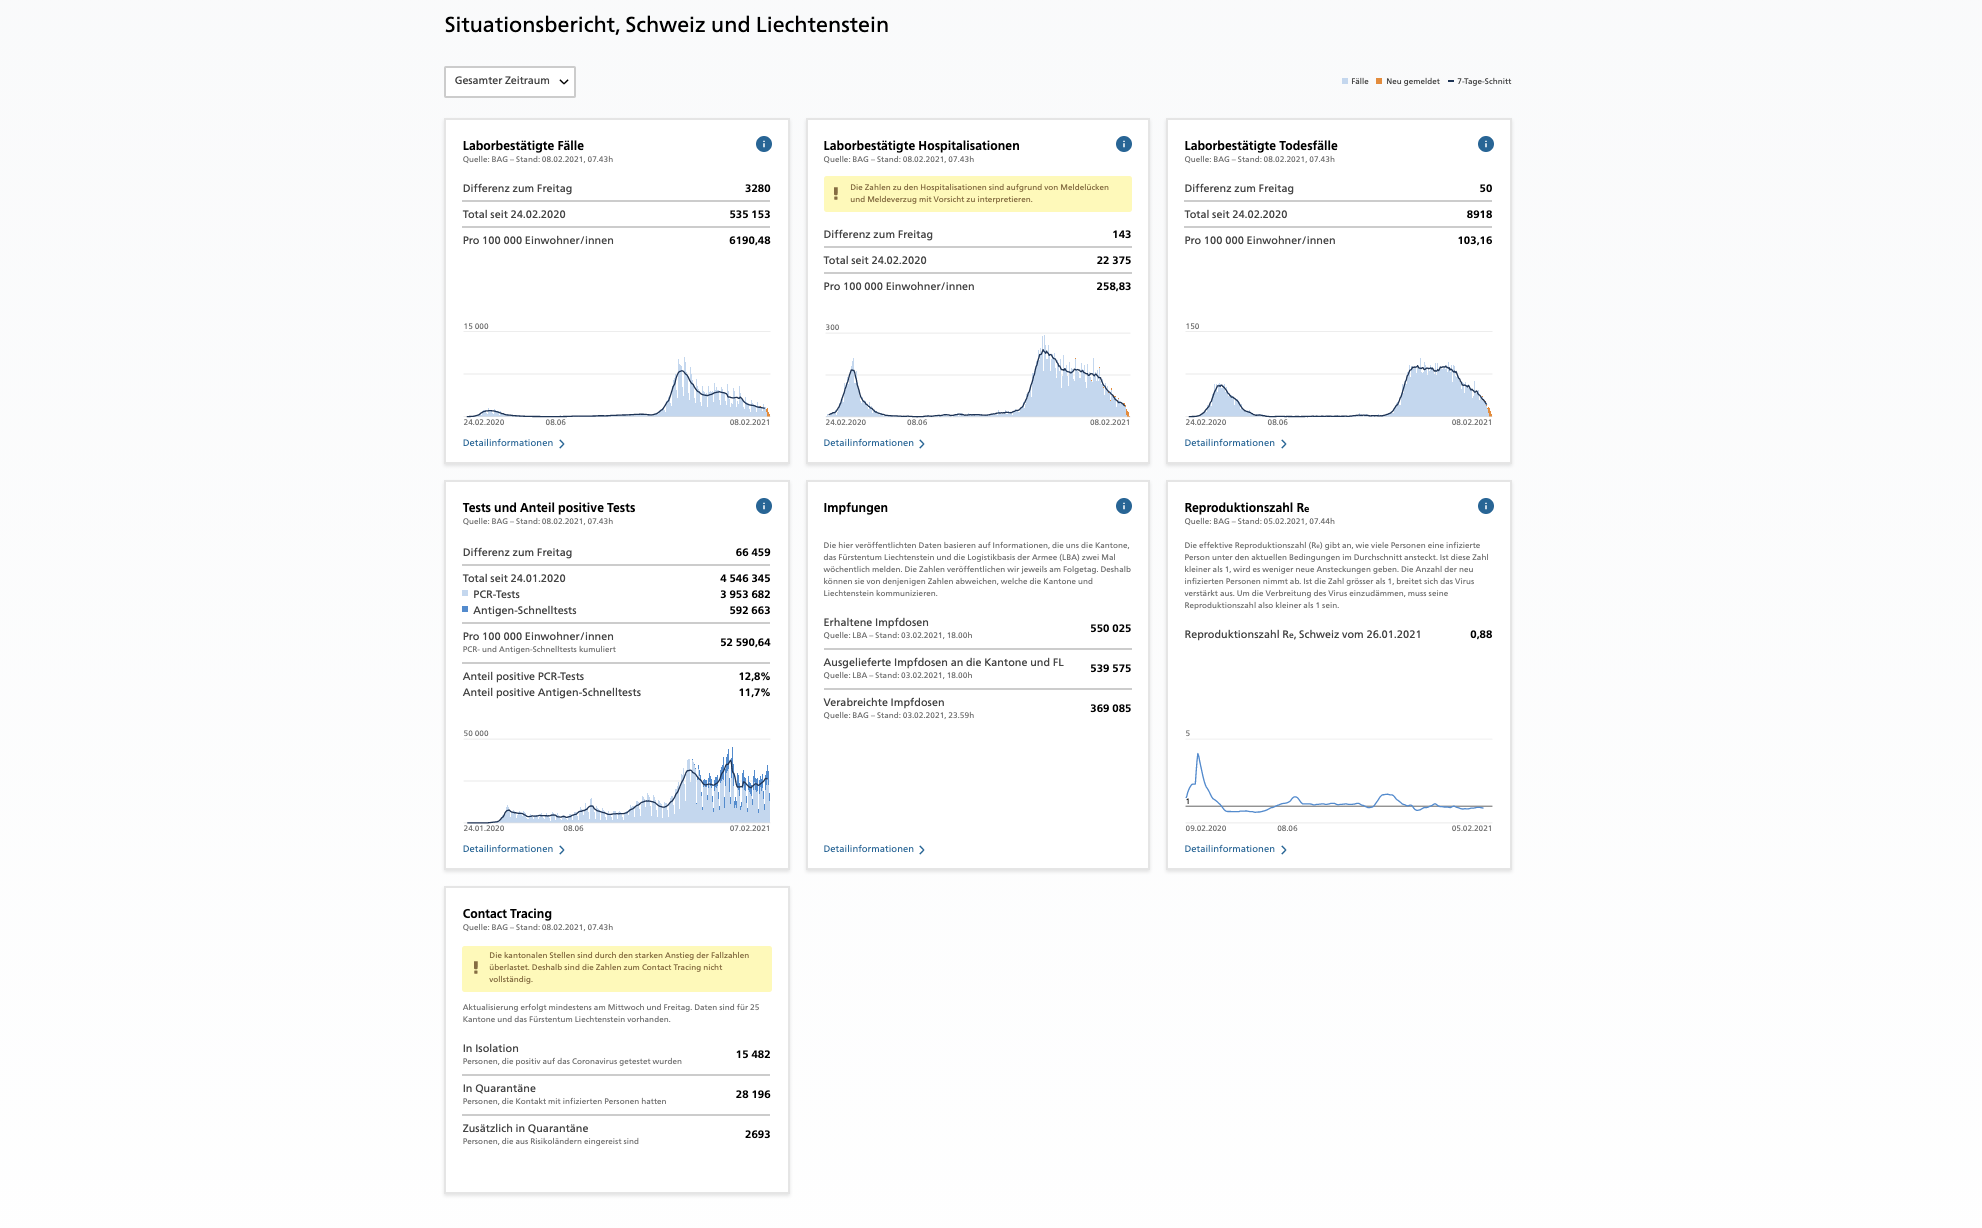
Task: Open info icon on Reproduktionszahl Re card
Action: (1486, 506)
